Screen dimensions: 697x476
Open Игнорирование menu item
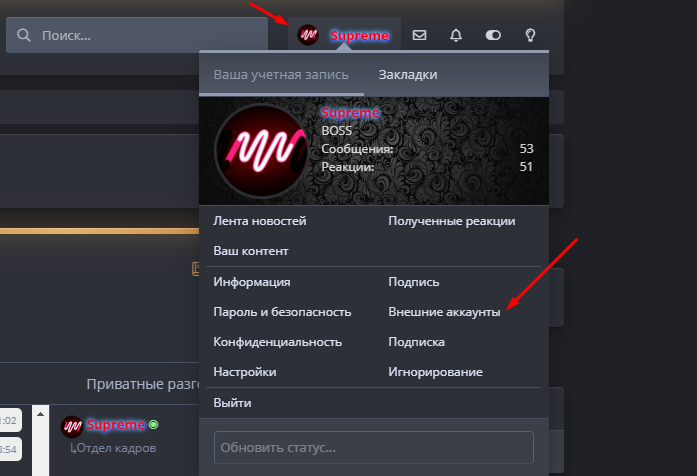(435, 372)
